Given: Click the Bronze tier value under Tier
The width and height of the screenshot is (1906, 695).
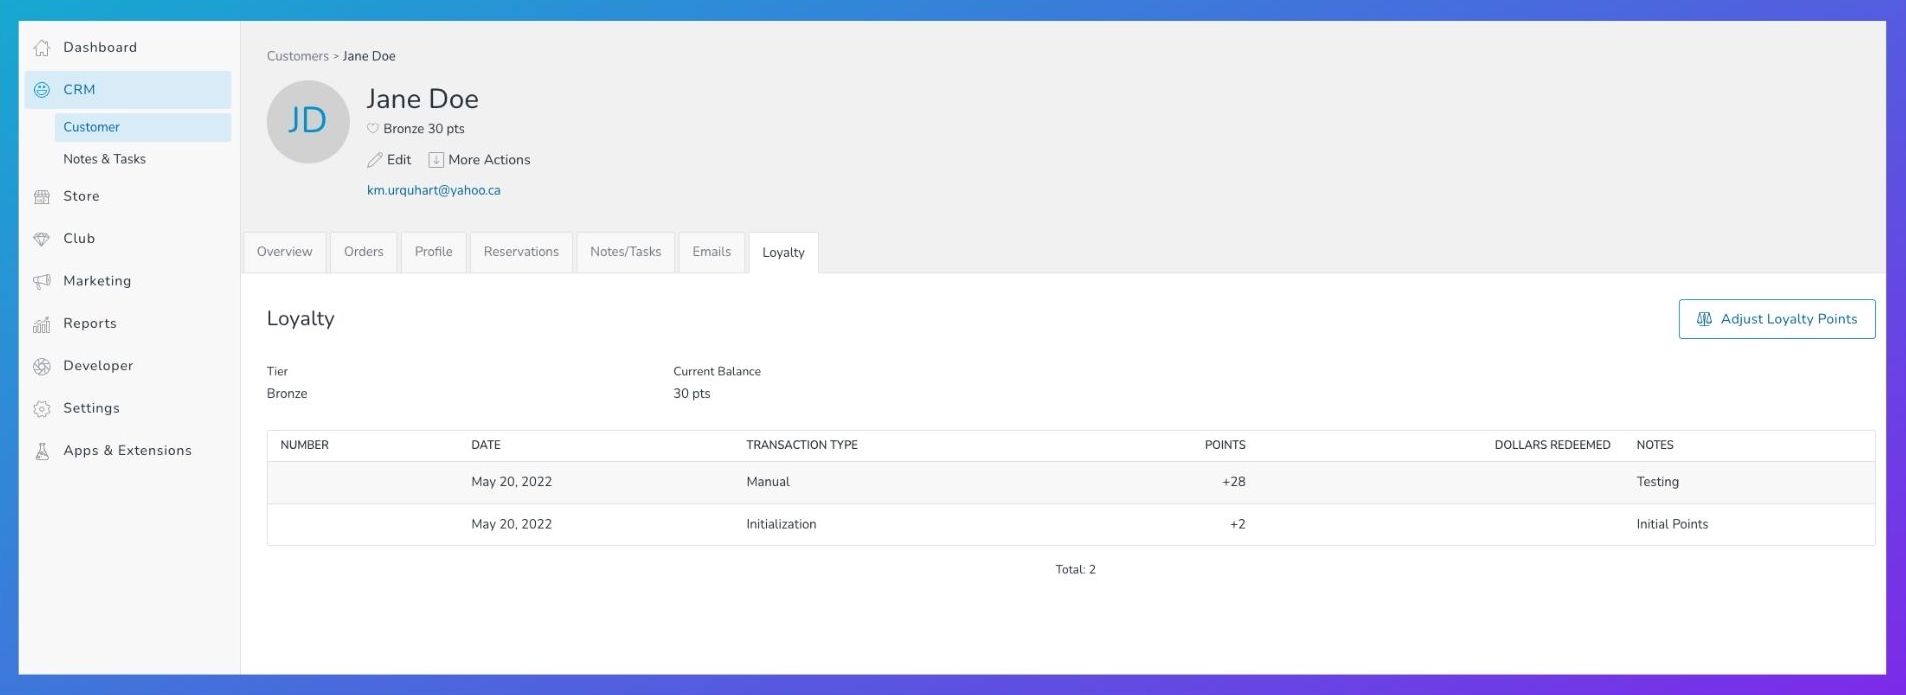Looking at the screenshot, I should click(287, 394).
